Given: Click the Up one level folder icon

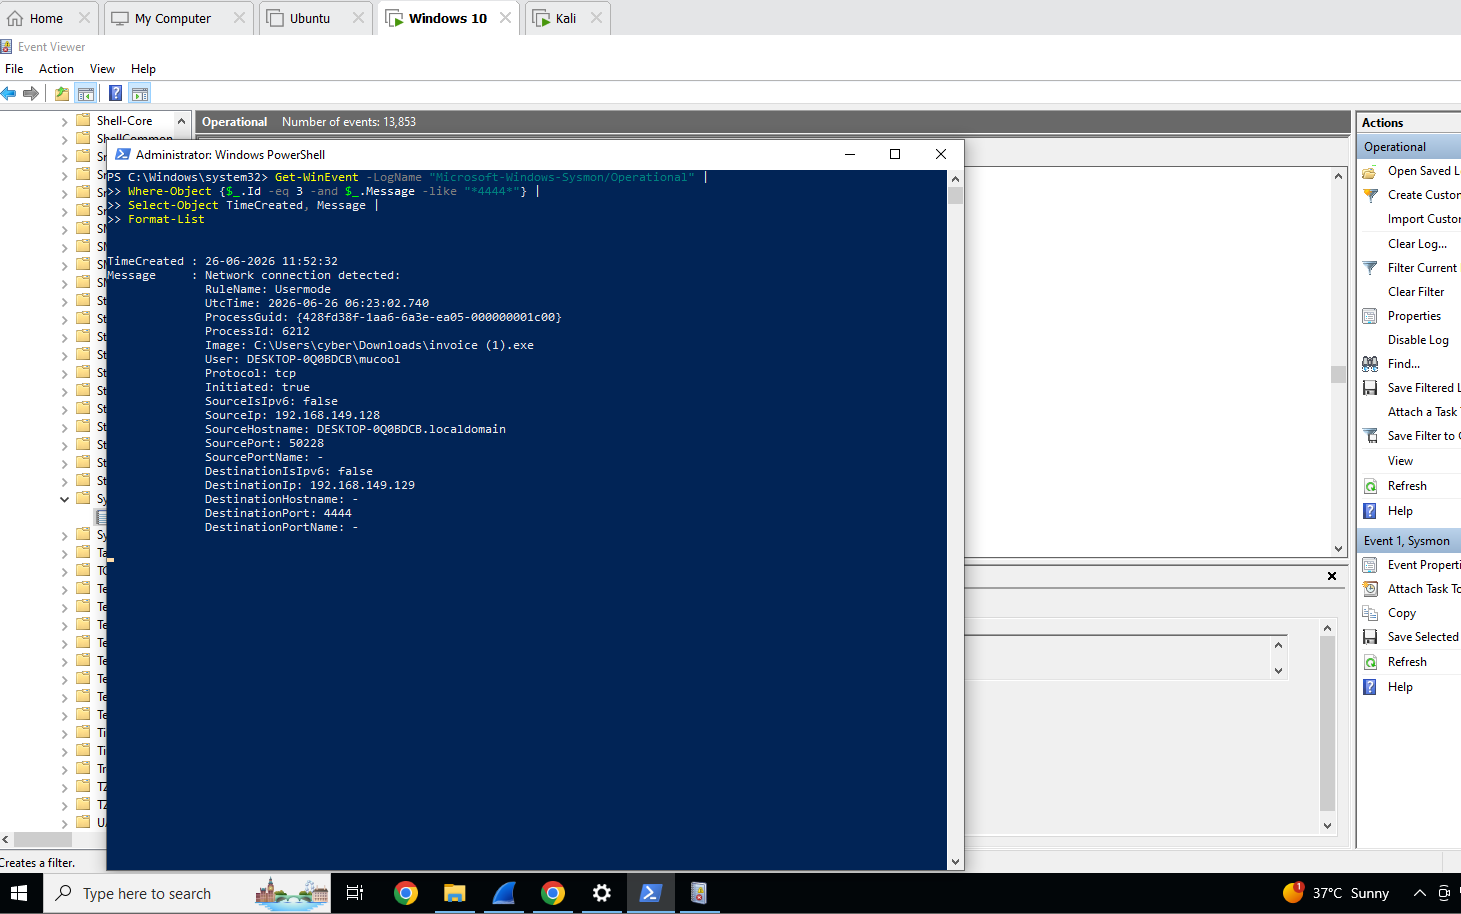Looking at the screenshot, I should pyautogui.click(x=62, y=93).
